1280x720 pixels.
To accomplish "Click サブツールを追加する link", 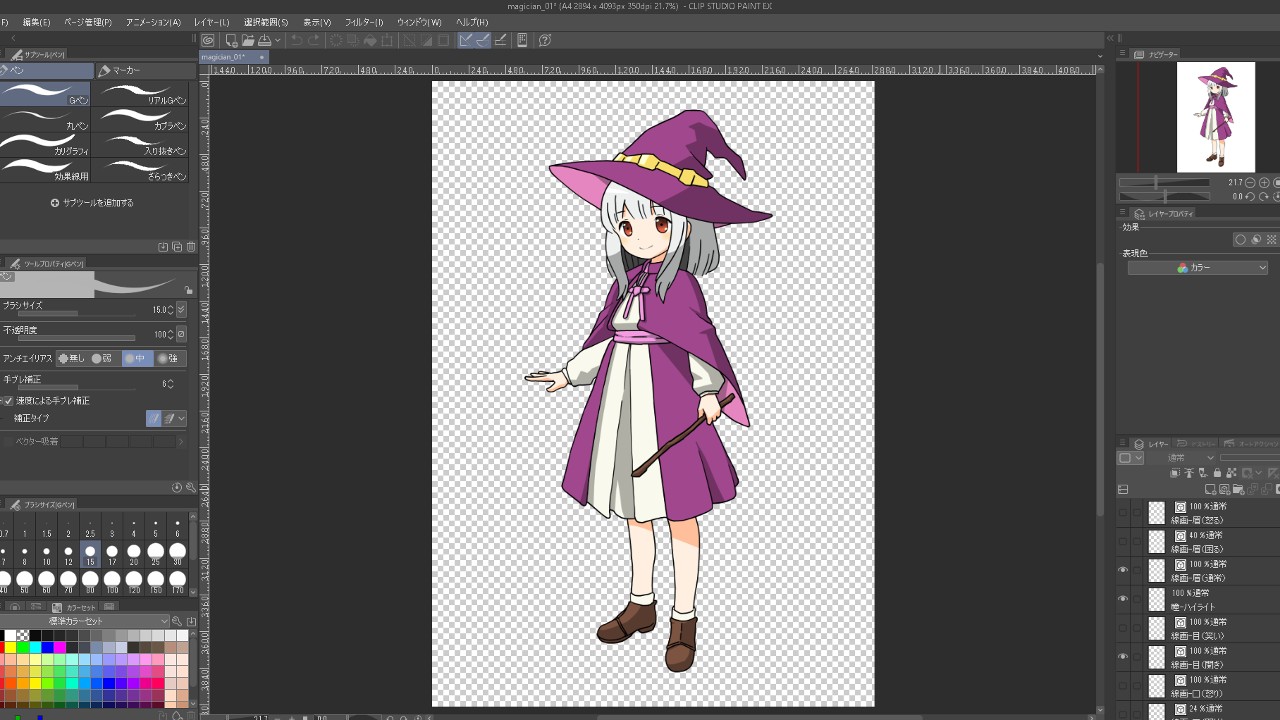I will (x=92, y=202).
